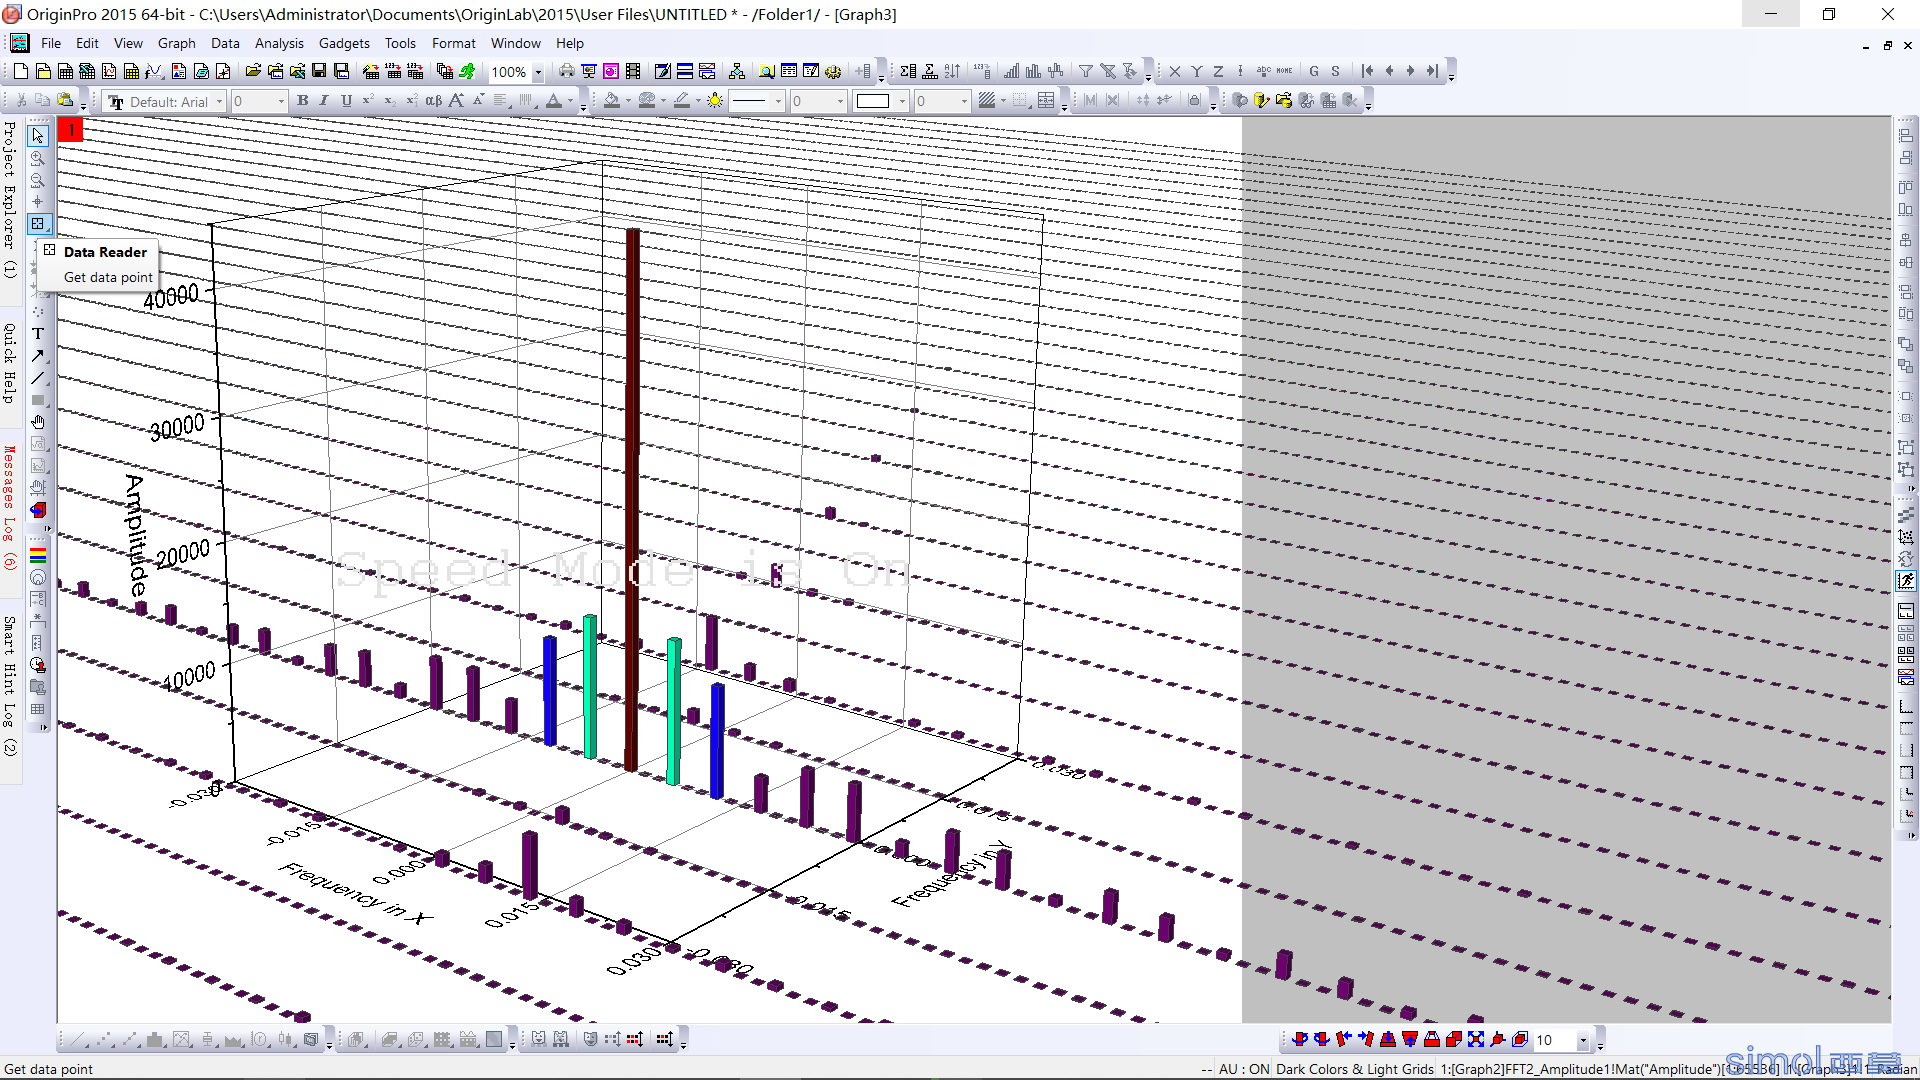Viewport: 1920px width, 1080px height.
Task: Click the Color Scale icon in left toolbar
Action: pos(38,555)
